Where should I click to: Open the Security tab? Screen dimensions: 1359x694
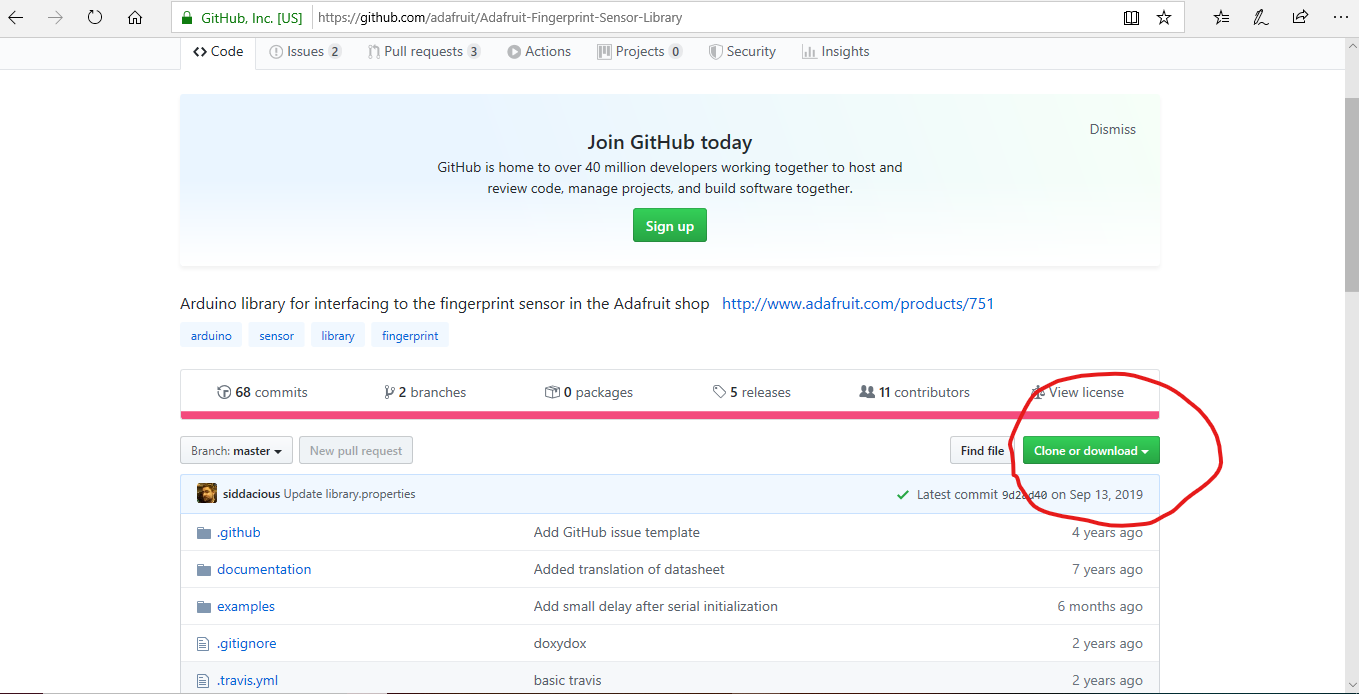(x=742, y=52)
